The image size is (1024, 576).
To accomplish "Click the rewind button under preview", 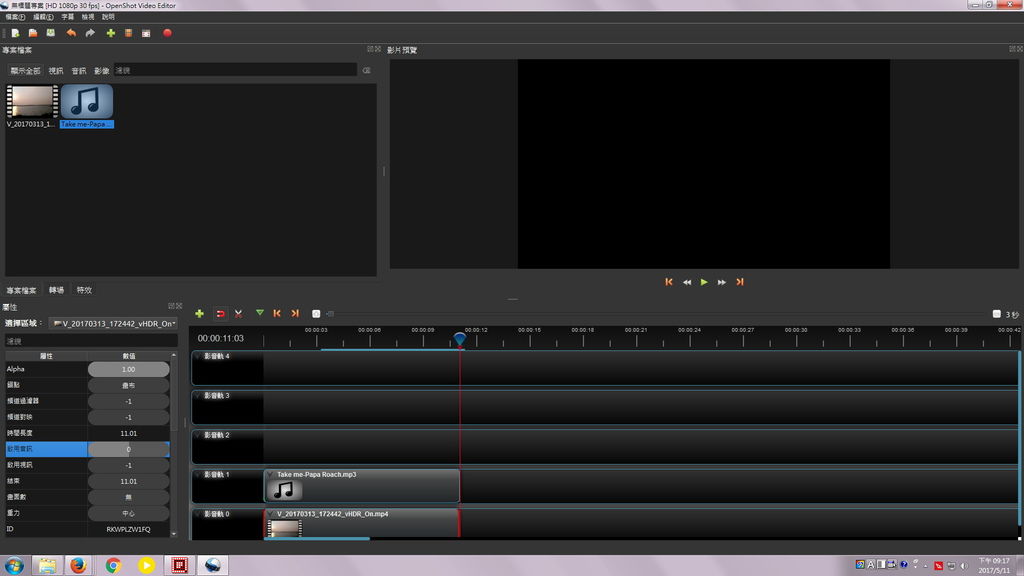I will click(x=687, y=282).
